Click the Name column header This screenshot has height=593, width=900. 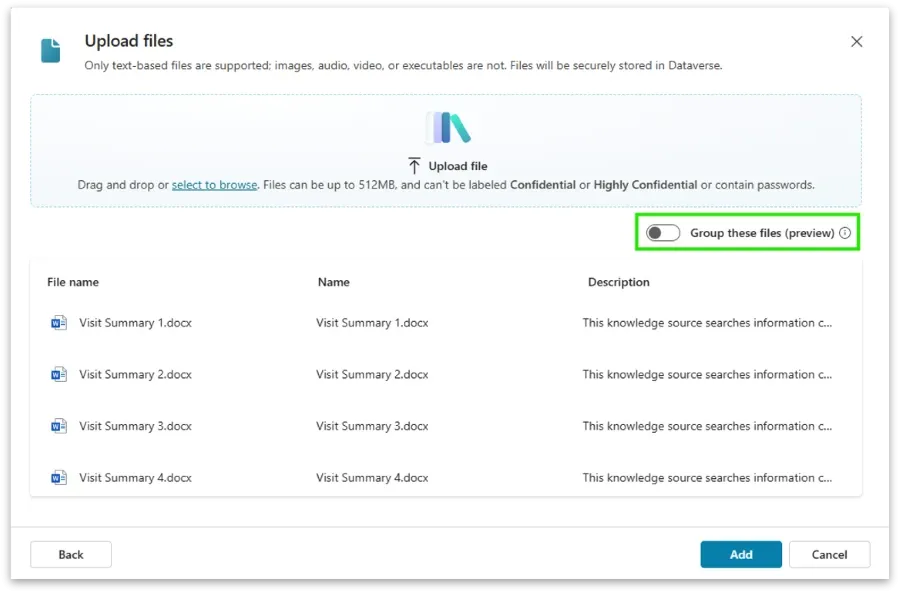pos(333,282)
